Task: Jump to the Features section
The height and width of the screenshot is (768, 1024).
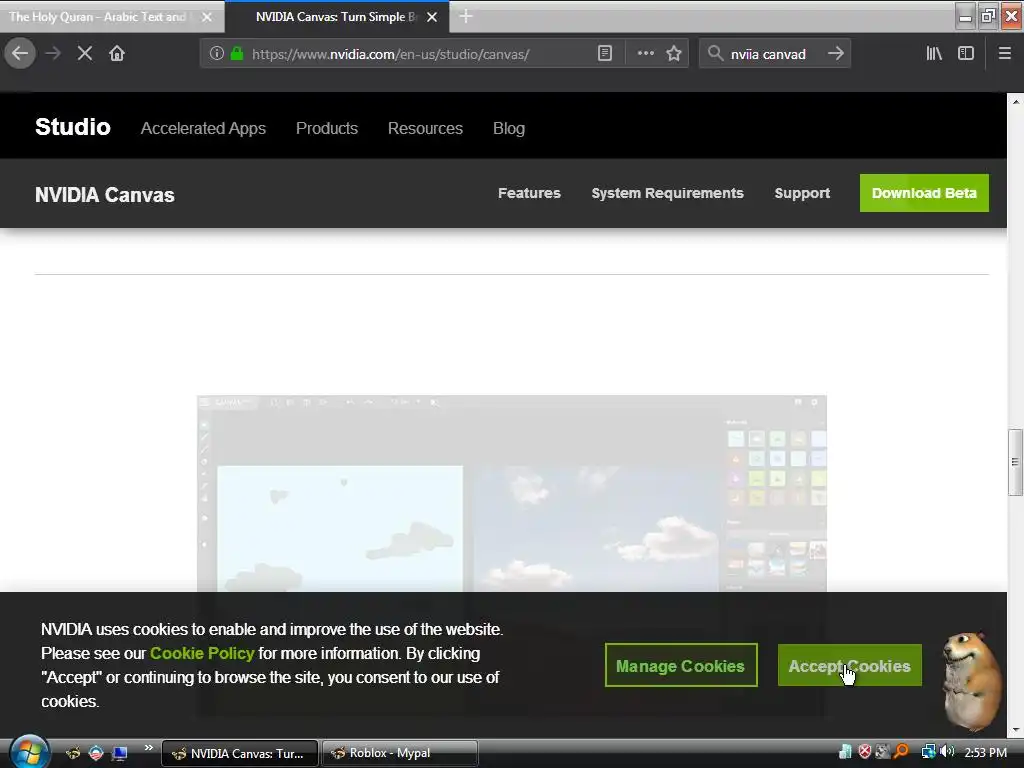Action: tap(529, 193)
